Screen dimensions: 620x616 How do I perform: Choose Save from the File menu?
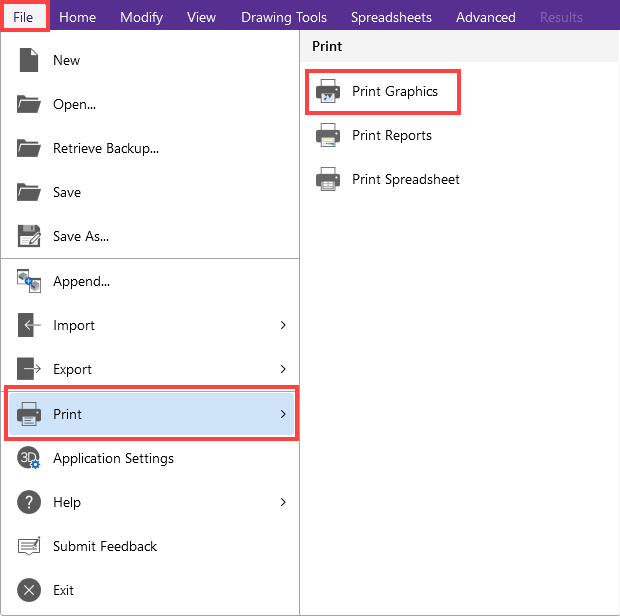(67, 192)
